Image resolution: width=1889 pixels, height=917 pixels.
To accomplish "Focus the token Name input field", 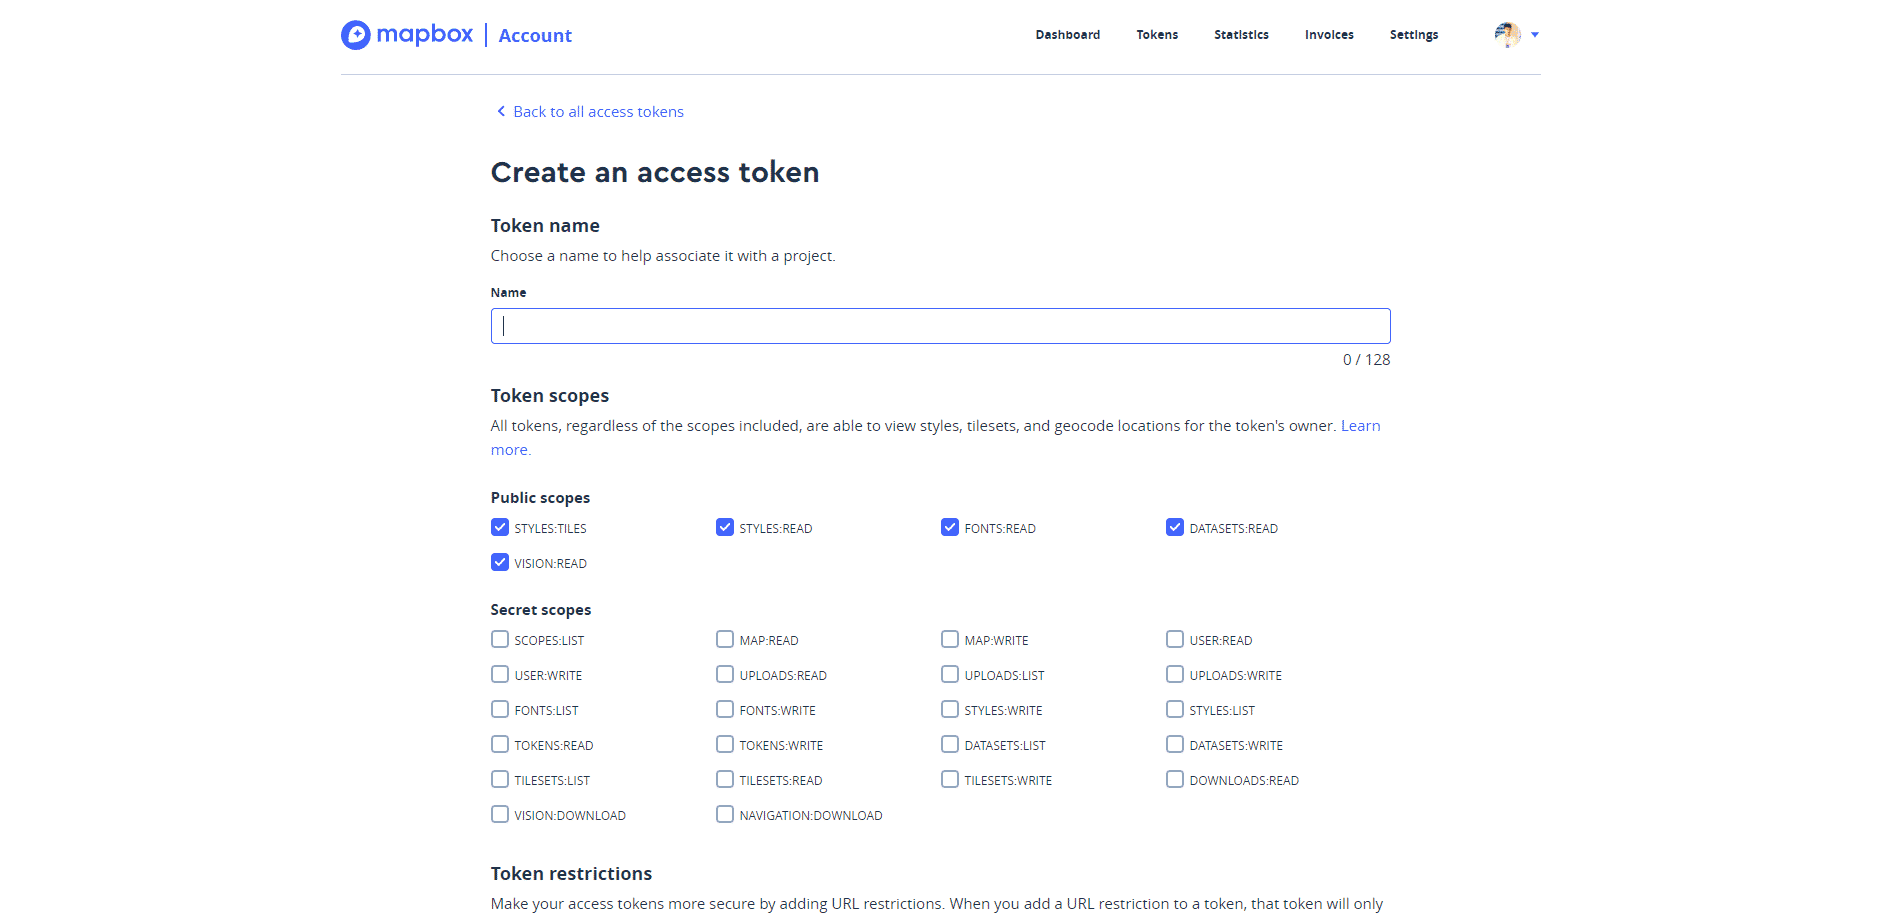I will pyautogui.click(x=940, y=326).
